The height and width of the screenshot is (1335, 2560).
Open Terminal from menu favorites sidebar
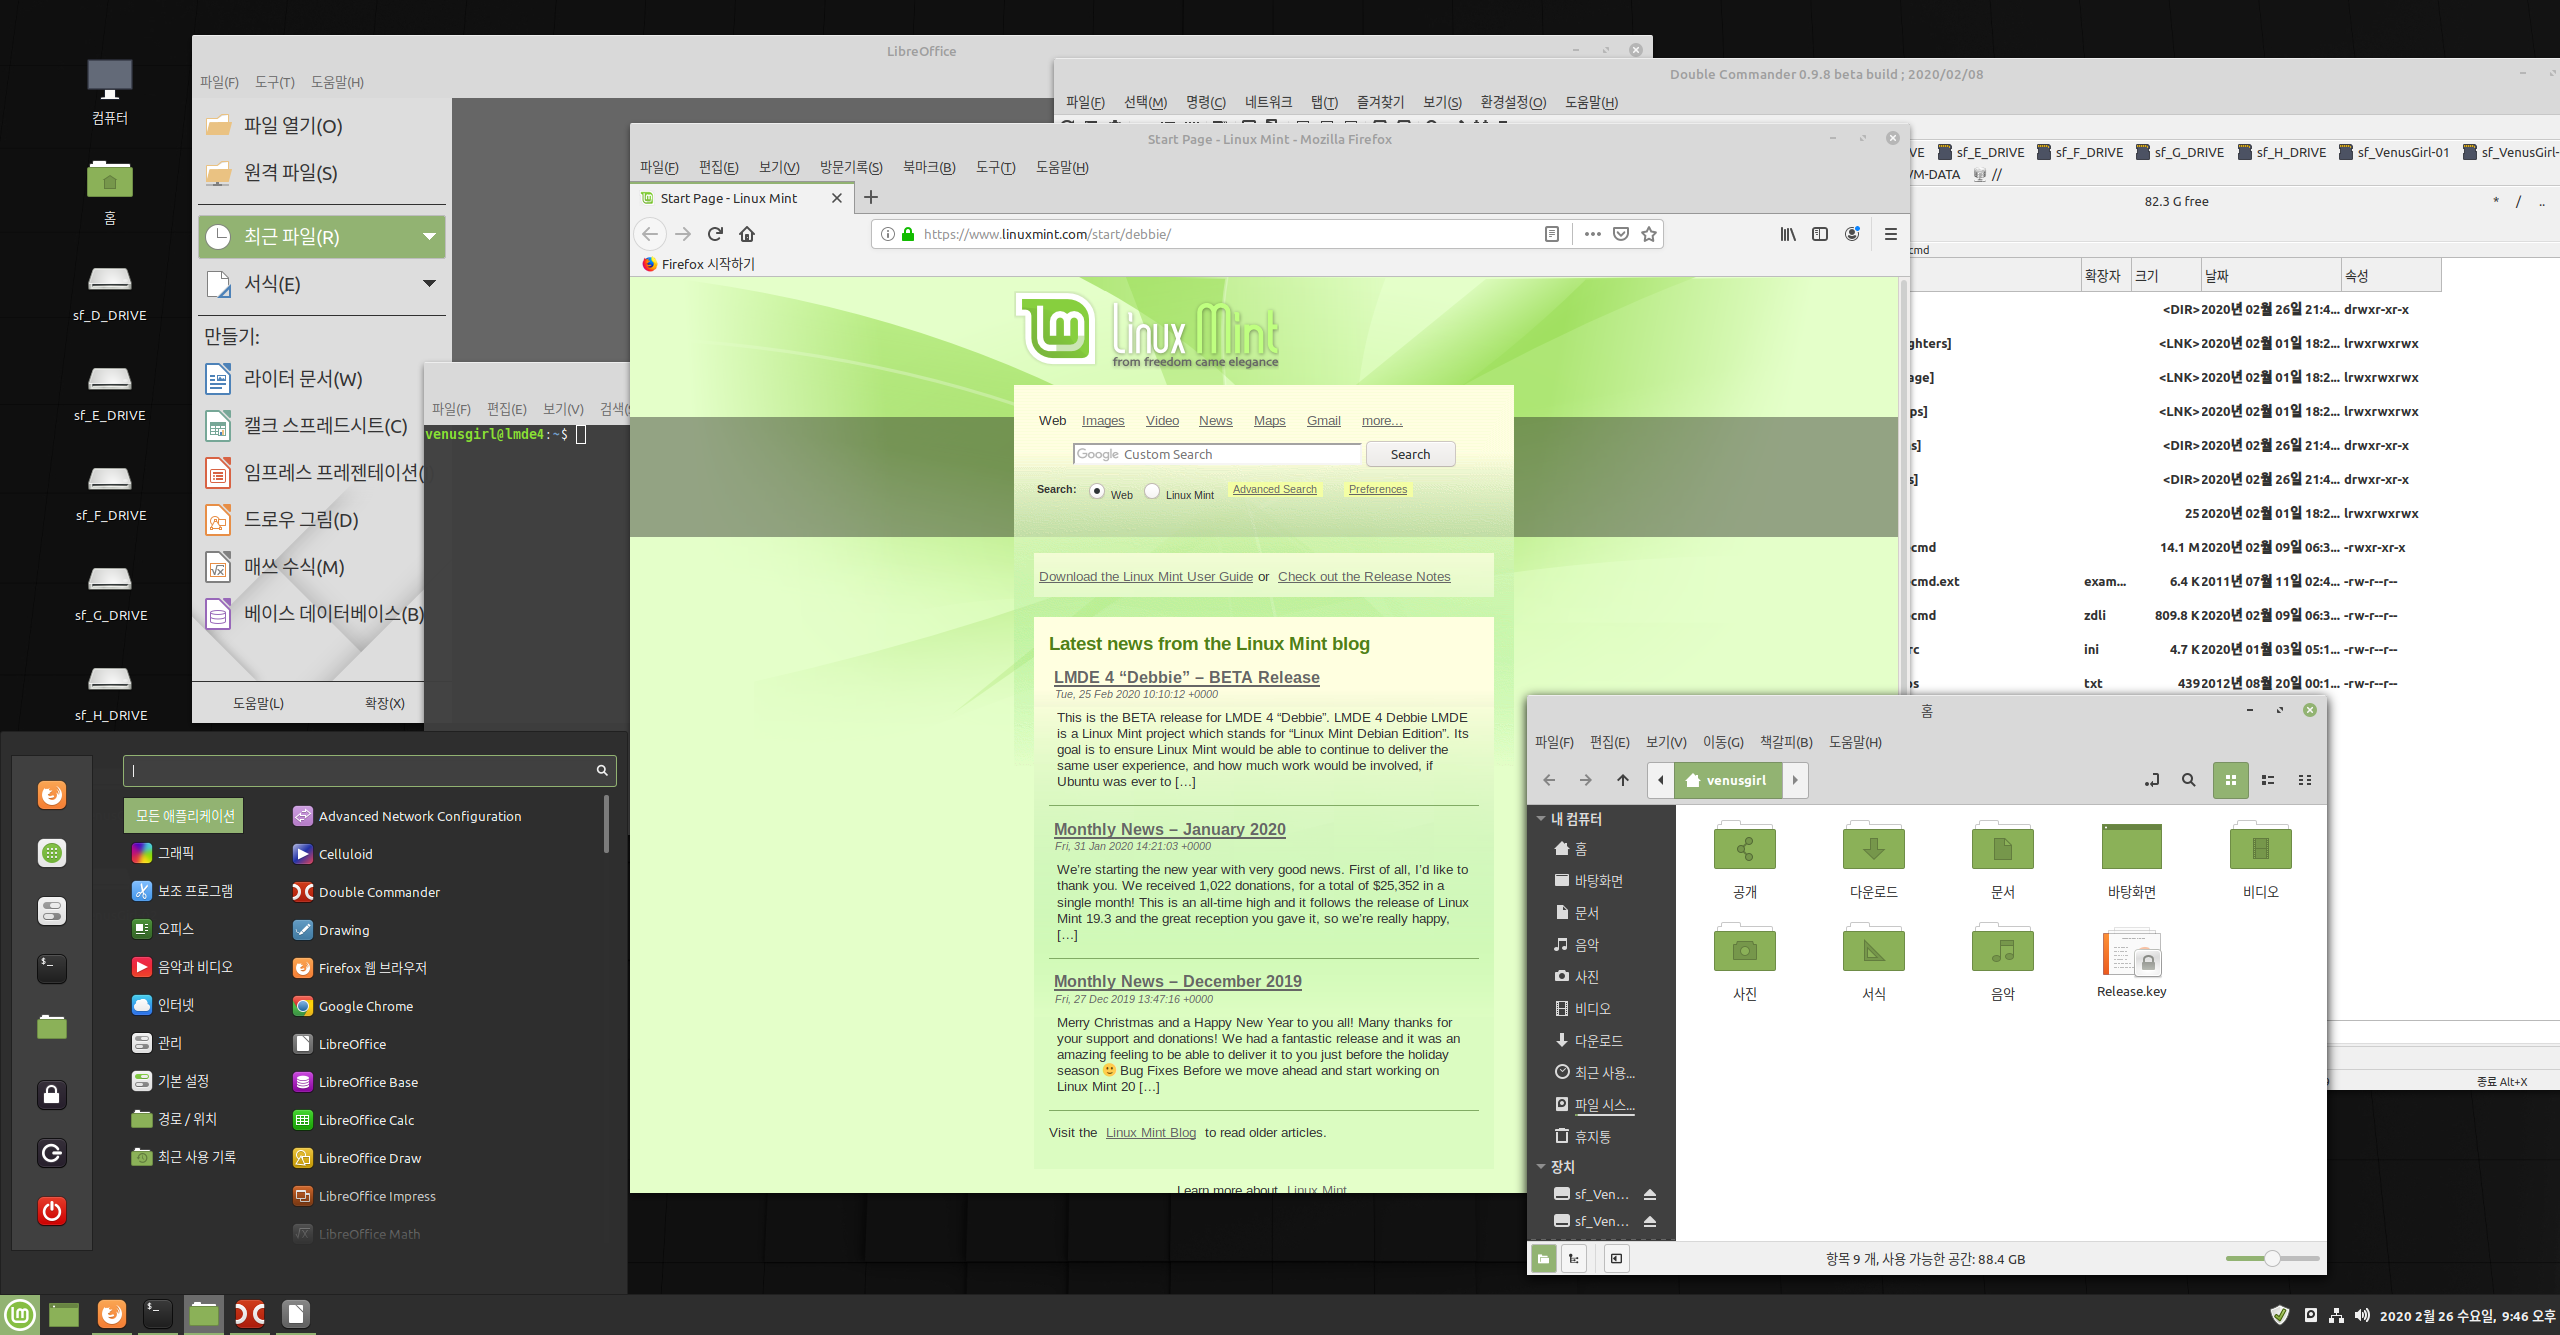(52, 968)
